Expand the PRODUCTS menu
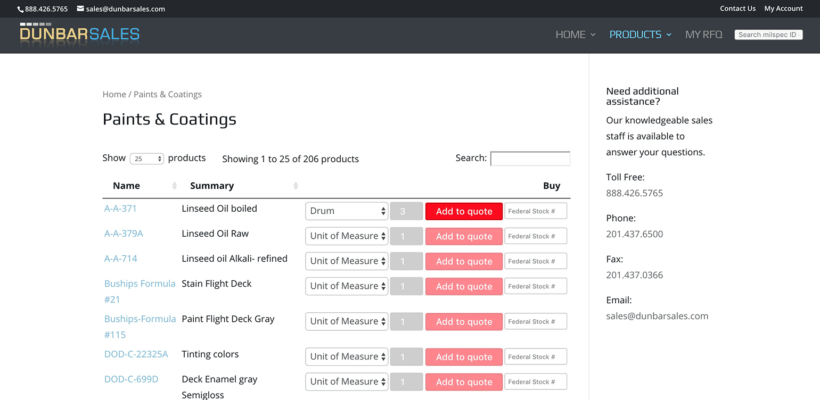Screen dimensions: 820x400 (640, 35)
